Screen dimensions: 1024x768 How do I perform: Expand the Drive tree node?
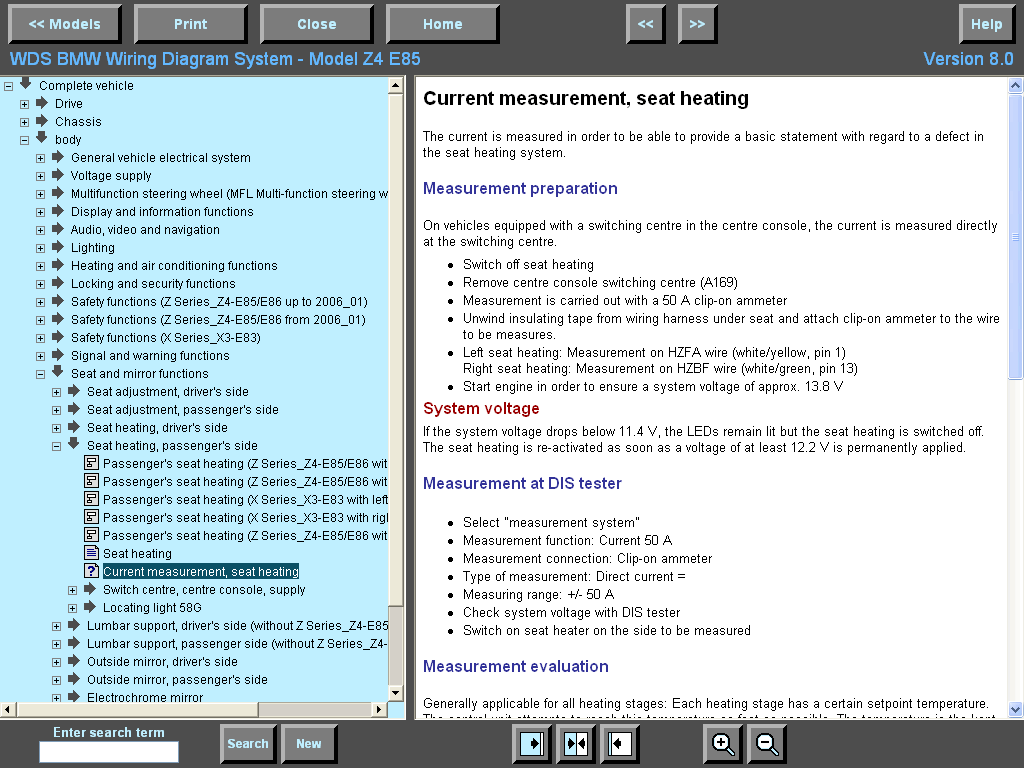click(24, 104)
